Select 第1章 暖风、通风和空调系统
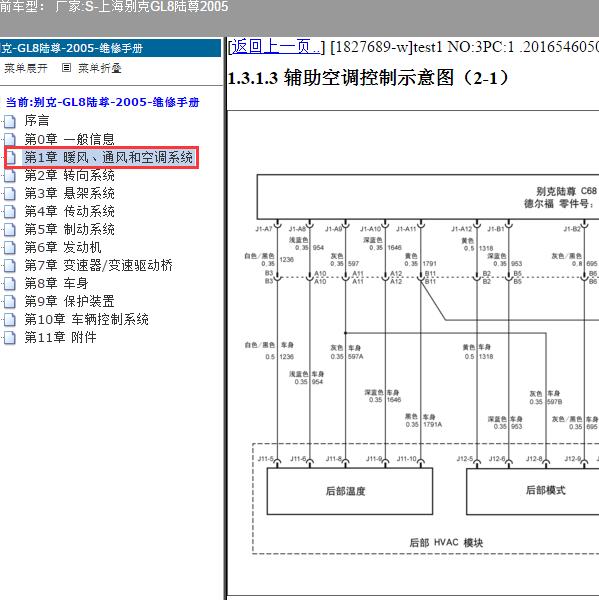599x600 pixels. click(109, 157)
